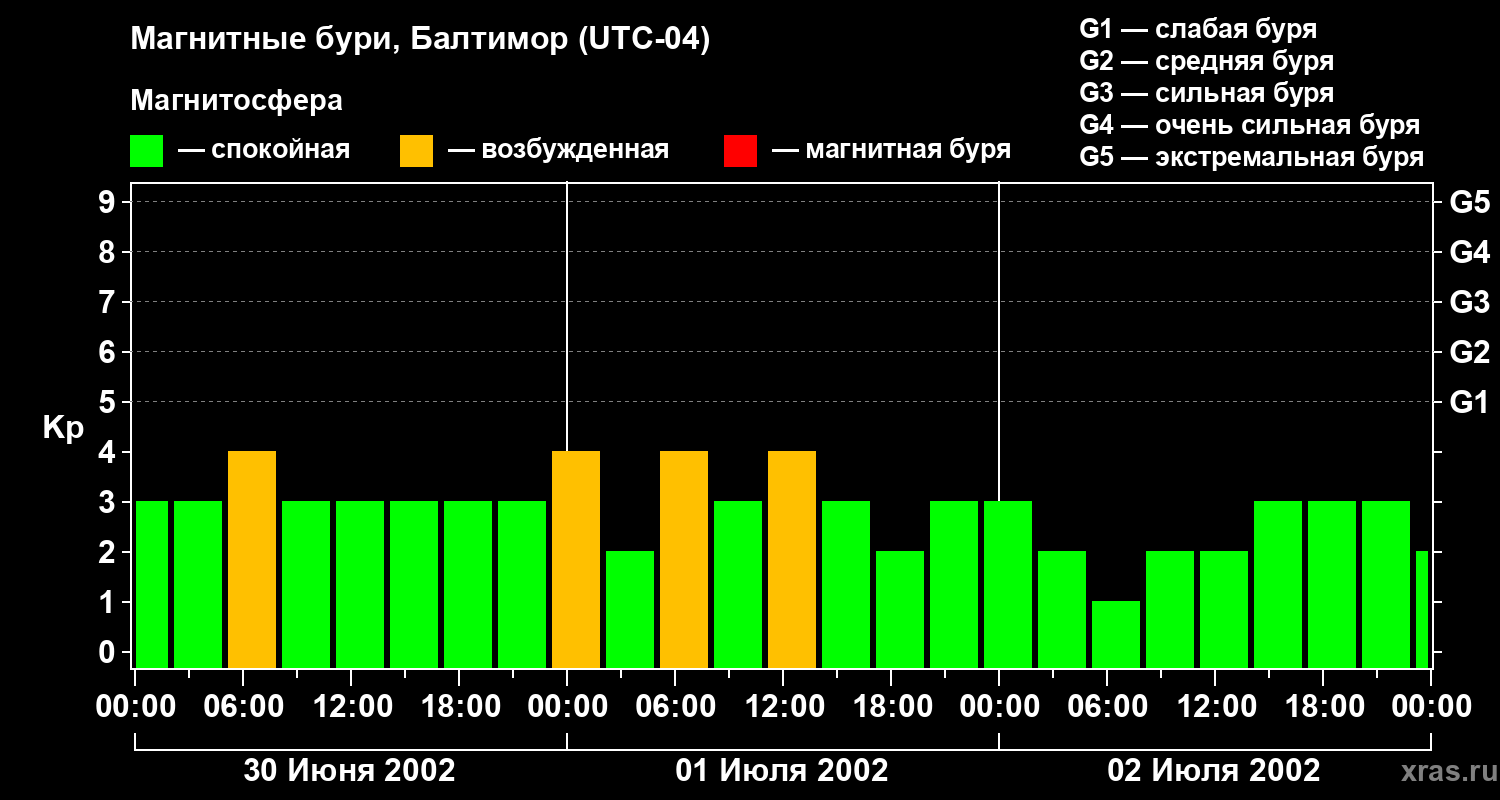Click the '— магнитная буря' legend label
1500x800 pixels.
pyautogui.click(x=891, y=151)
